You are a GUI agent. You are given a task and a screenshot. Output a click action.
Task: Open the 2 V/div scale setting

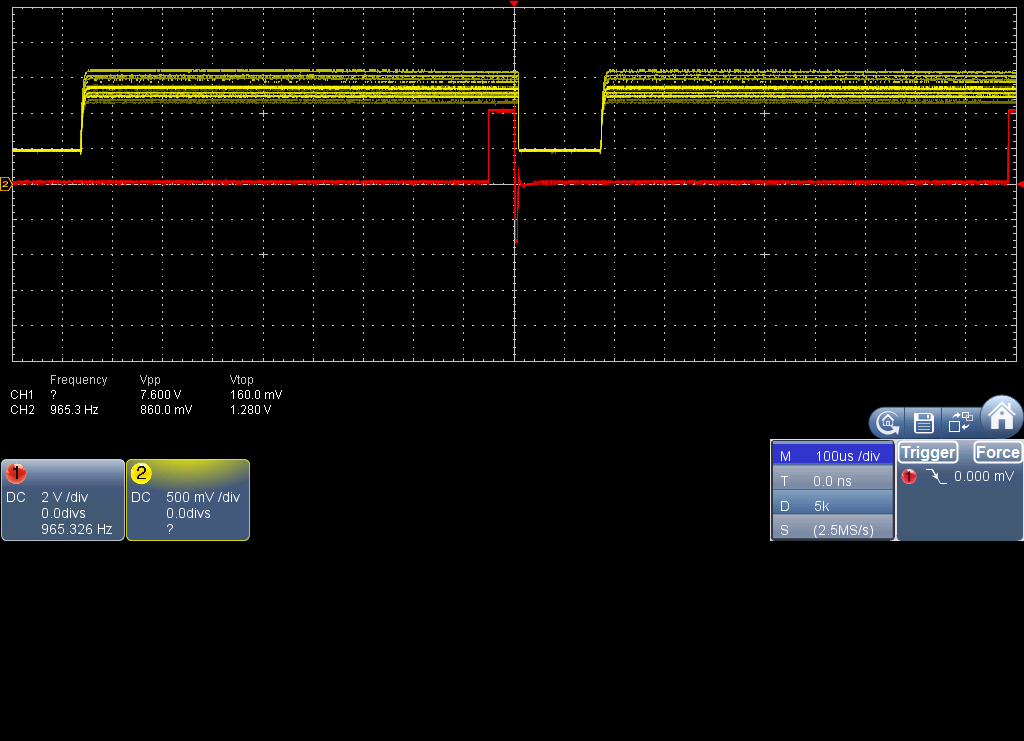pos(65,497)
